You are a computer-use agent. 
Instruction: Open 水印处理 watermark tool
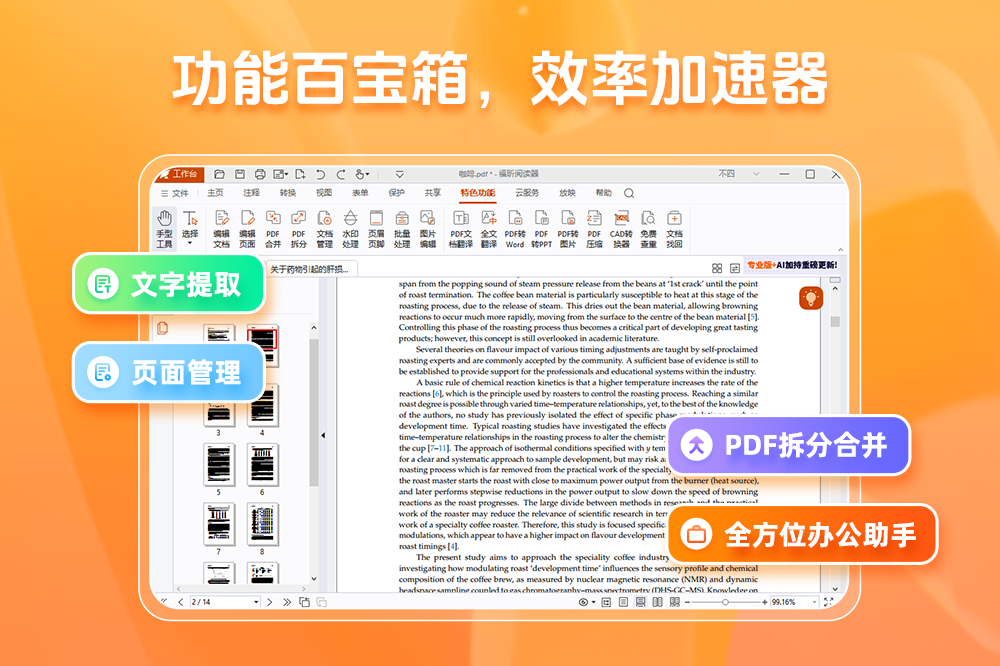[x=350, y=228]
